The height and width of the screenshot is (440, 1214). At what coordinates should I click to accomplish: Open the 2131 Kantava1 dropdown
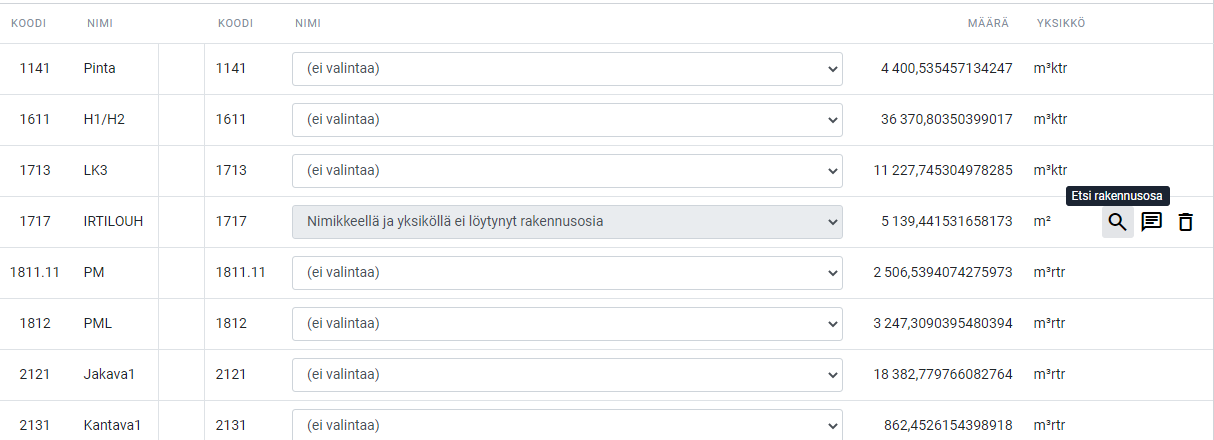pos(567,426)
